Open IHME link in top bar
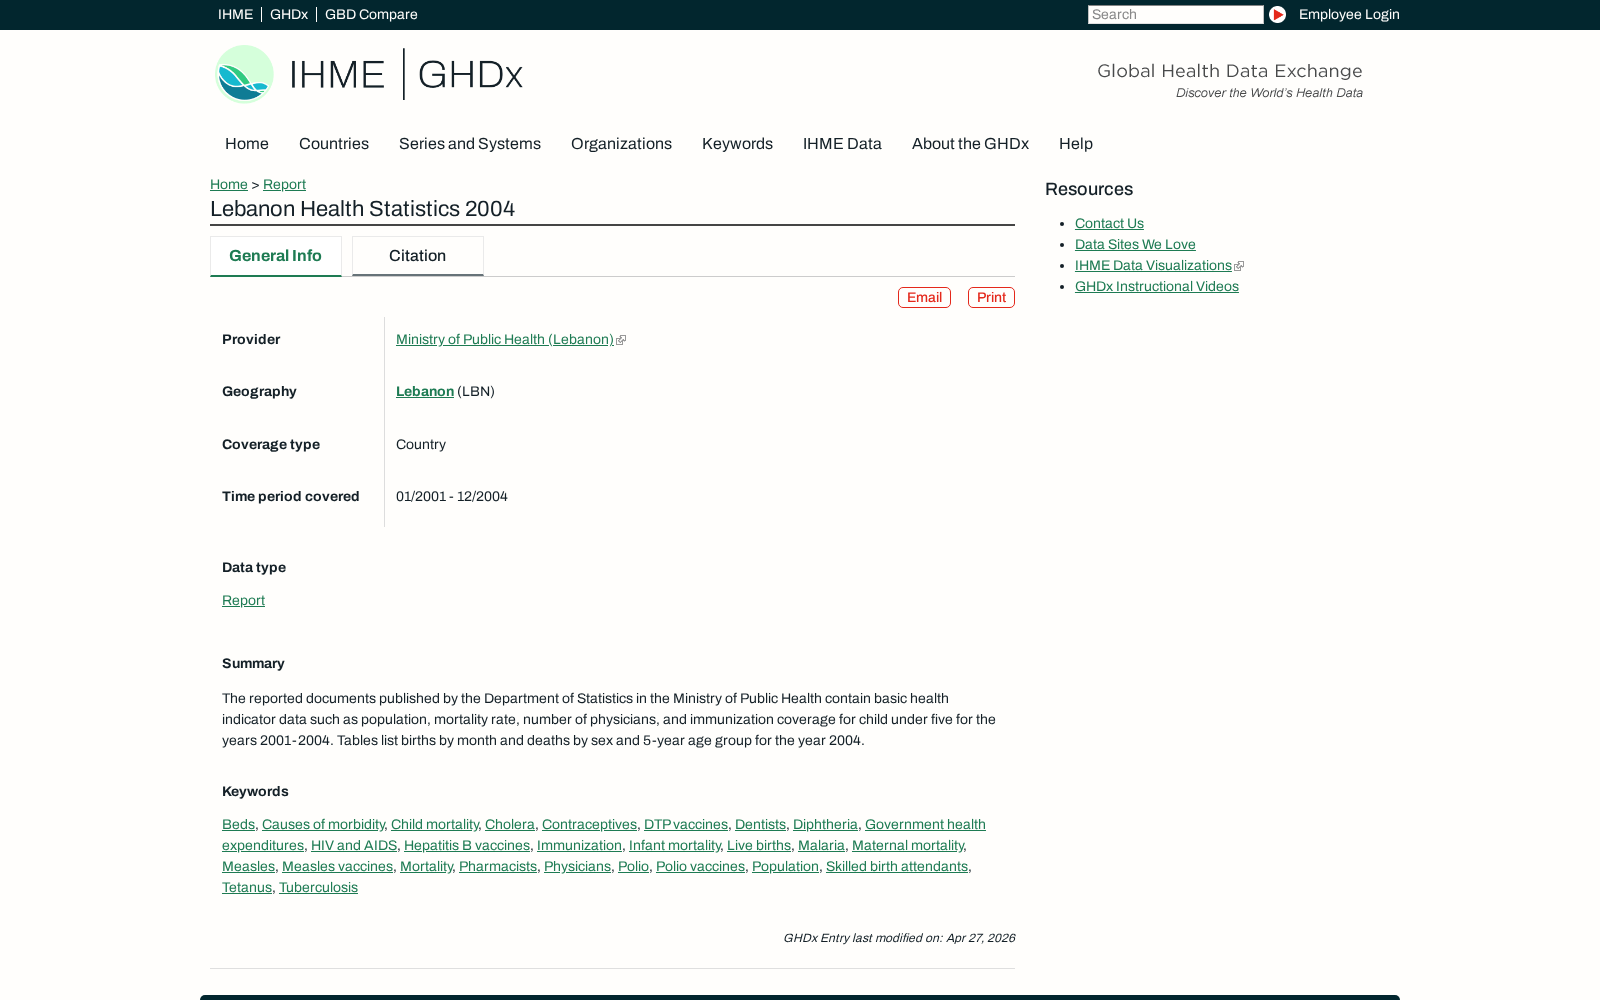Viewport: 1600px width, 1000px height. 235,14
